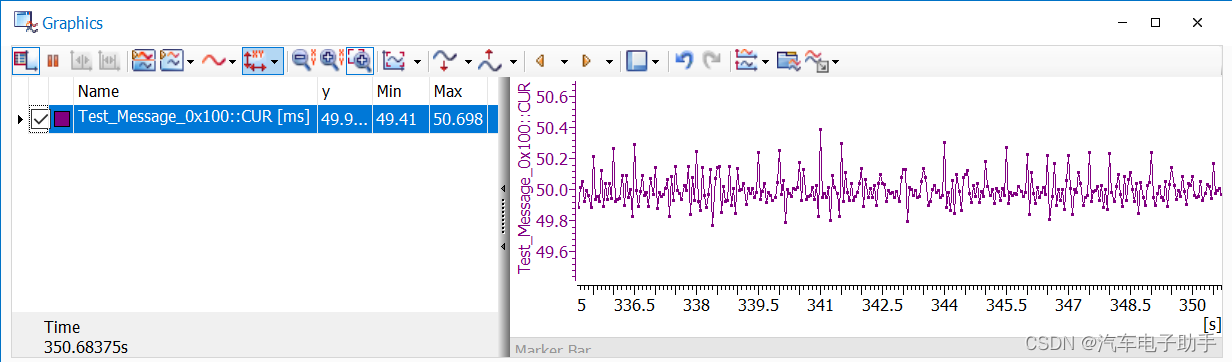This screenshot has height=362, width=1232.
Task: Click the measurement marker cursor icon
Action: (x=446, y=61)
